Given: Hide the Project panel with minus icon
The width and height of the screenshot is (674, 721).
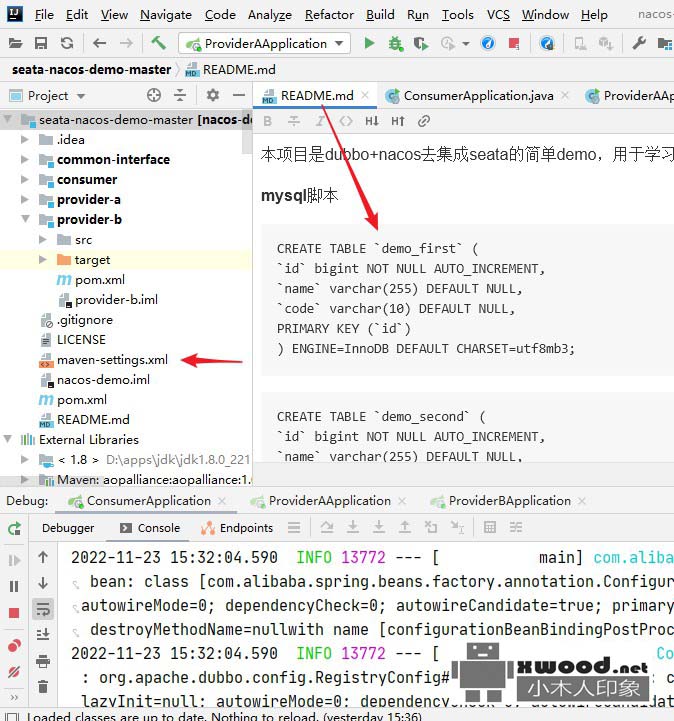Looking at the screenshot, I should 239,95.
